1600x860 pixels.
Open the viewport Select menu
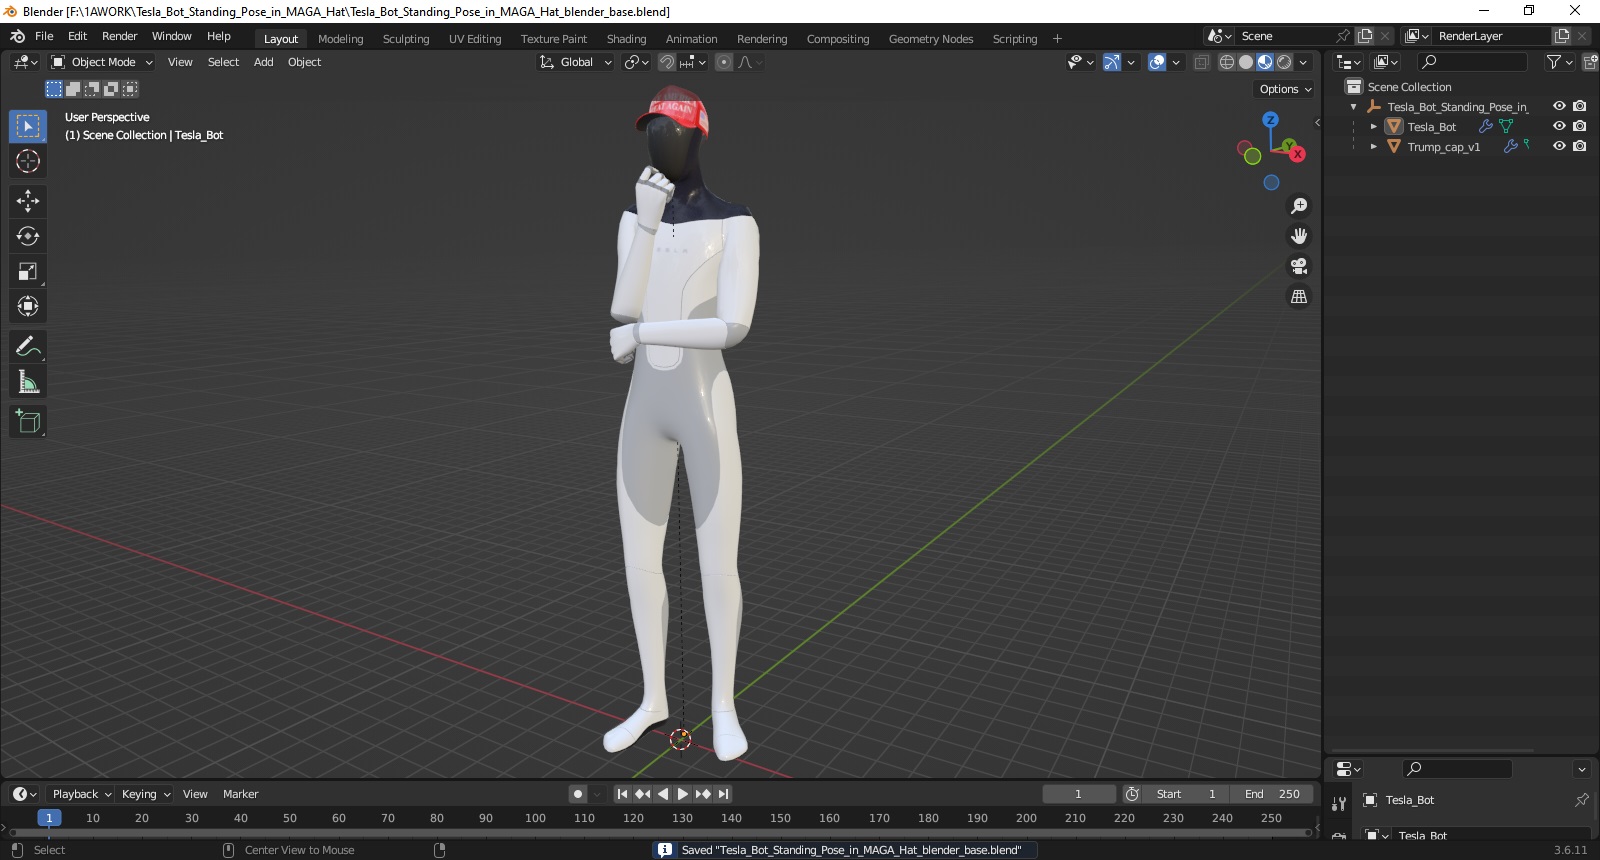[223, 62]
